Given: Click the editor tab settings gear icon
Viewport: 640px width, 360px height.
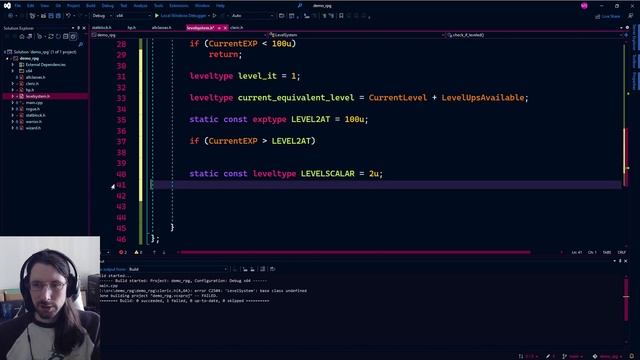Looking at the screenshot, I should [x=628, y=28].
